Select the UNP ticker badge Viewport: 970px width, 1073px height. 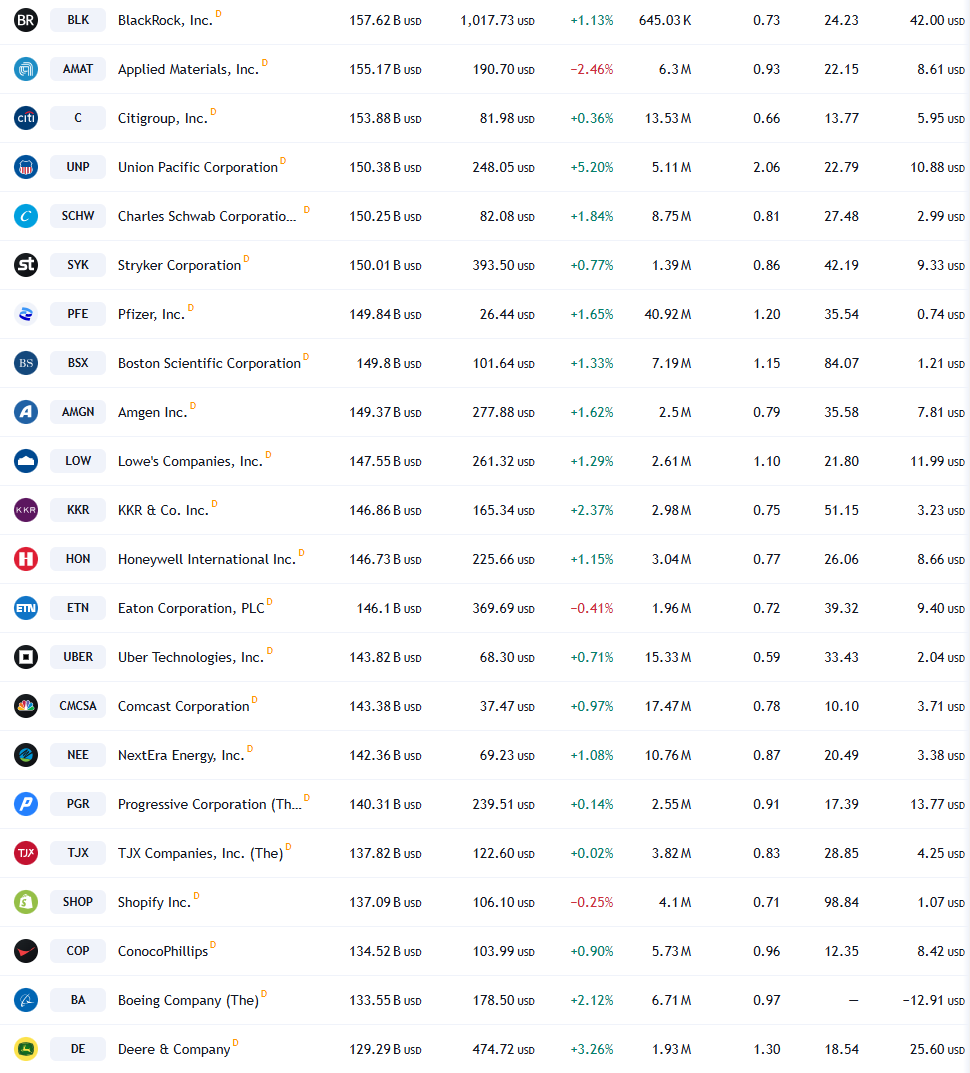78,167
